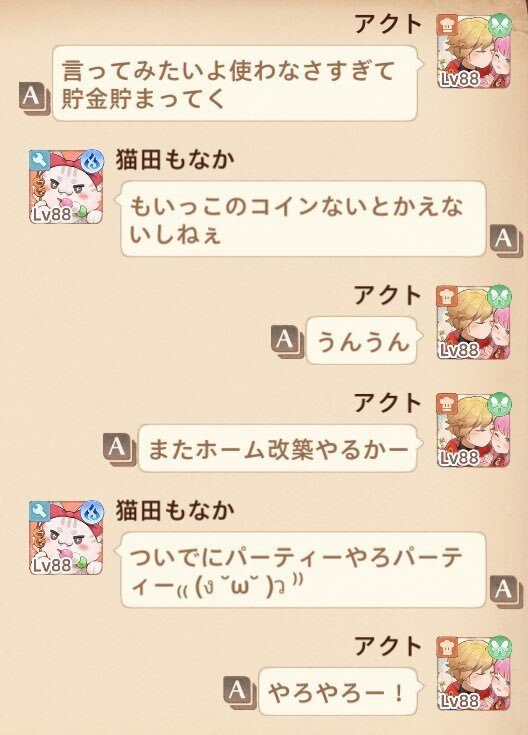
Task: Tap the translate "A" icon beside またホーム改築やるかー
Action: (x=119, y=449)
